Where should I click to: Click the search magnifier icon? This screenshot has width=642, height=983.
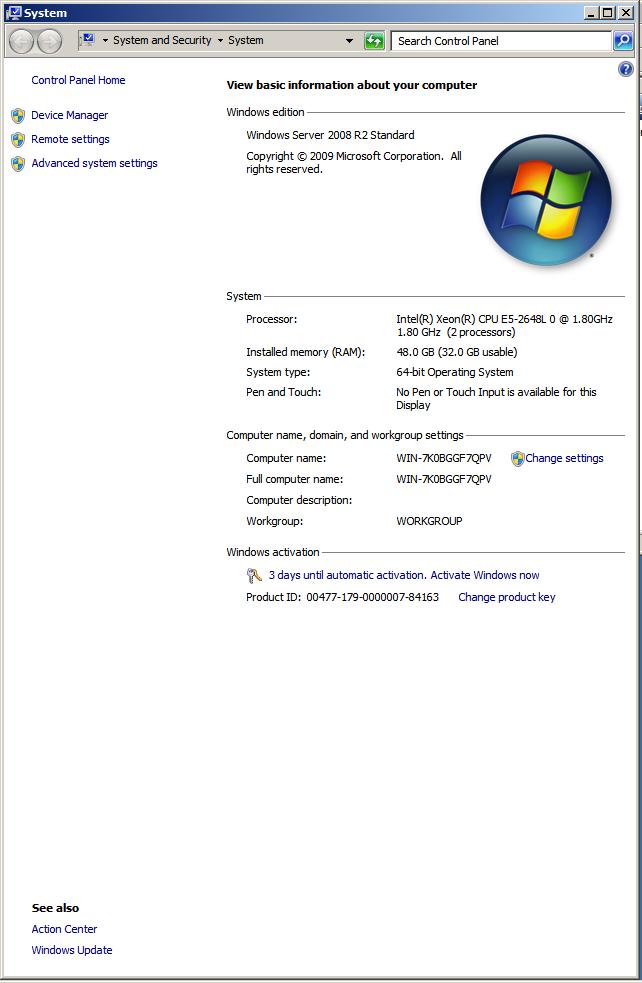click(623, 41)
